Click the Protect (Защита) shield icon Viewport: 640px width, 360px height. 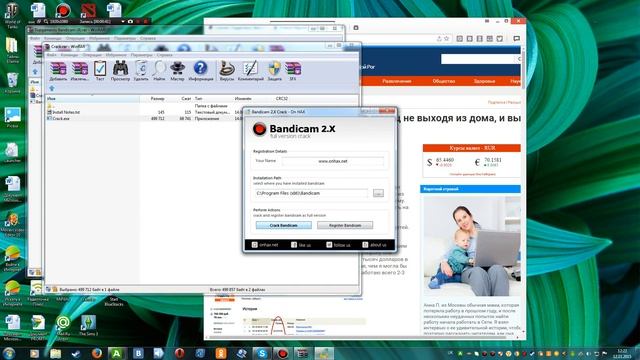click(x=275, y=71)
